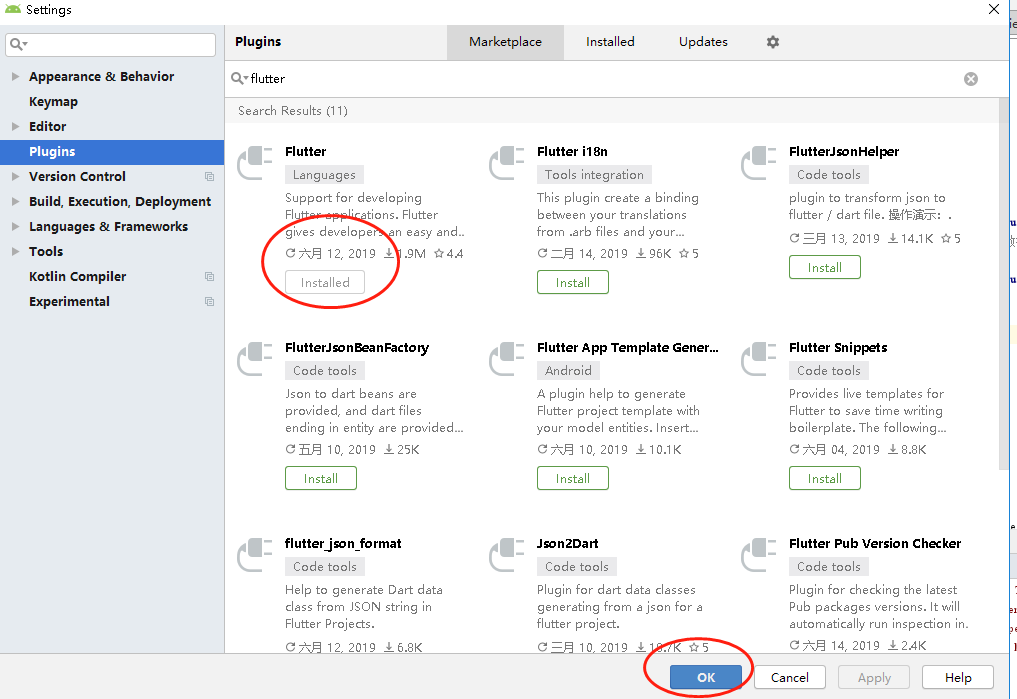1017x699 pixels.
Task: Open the Flutter i18n plugin title
Action: (x=572, y=152)
